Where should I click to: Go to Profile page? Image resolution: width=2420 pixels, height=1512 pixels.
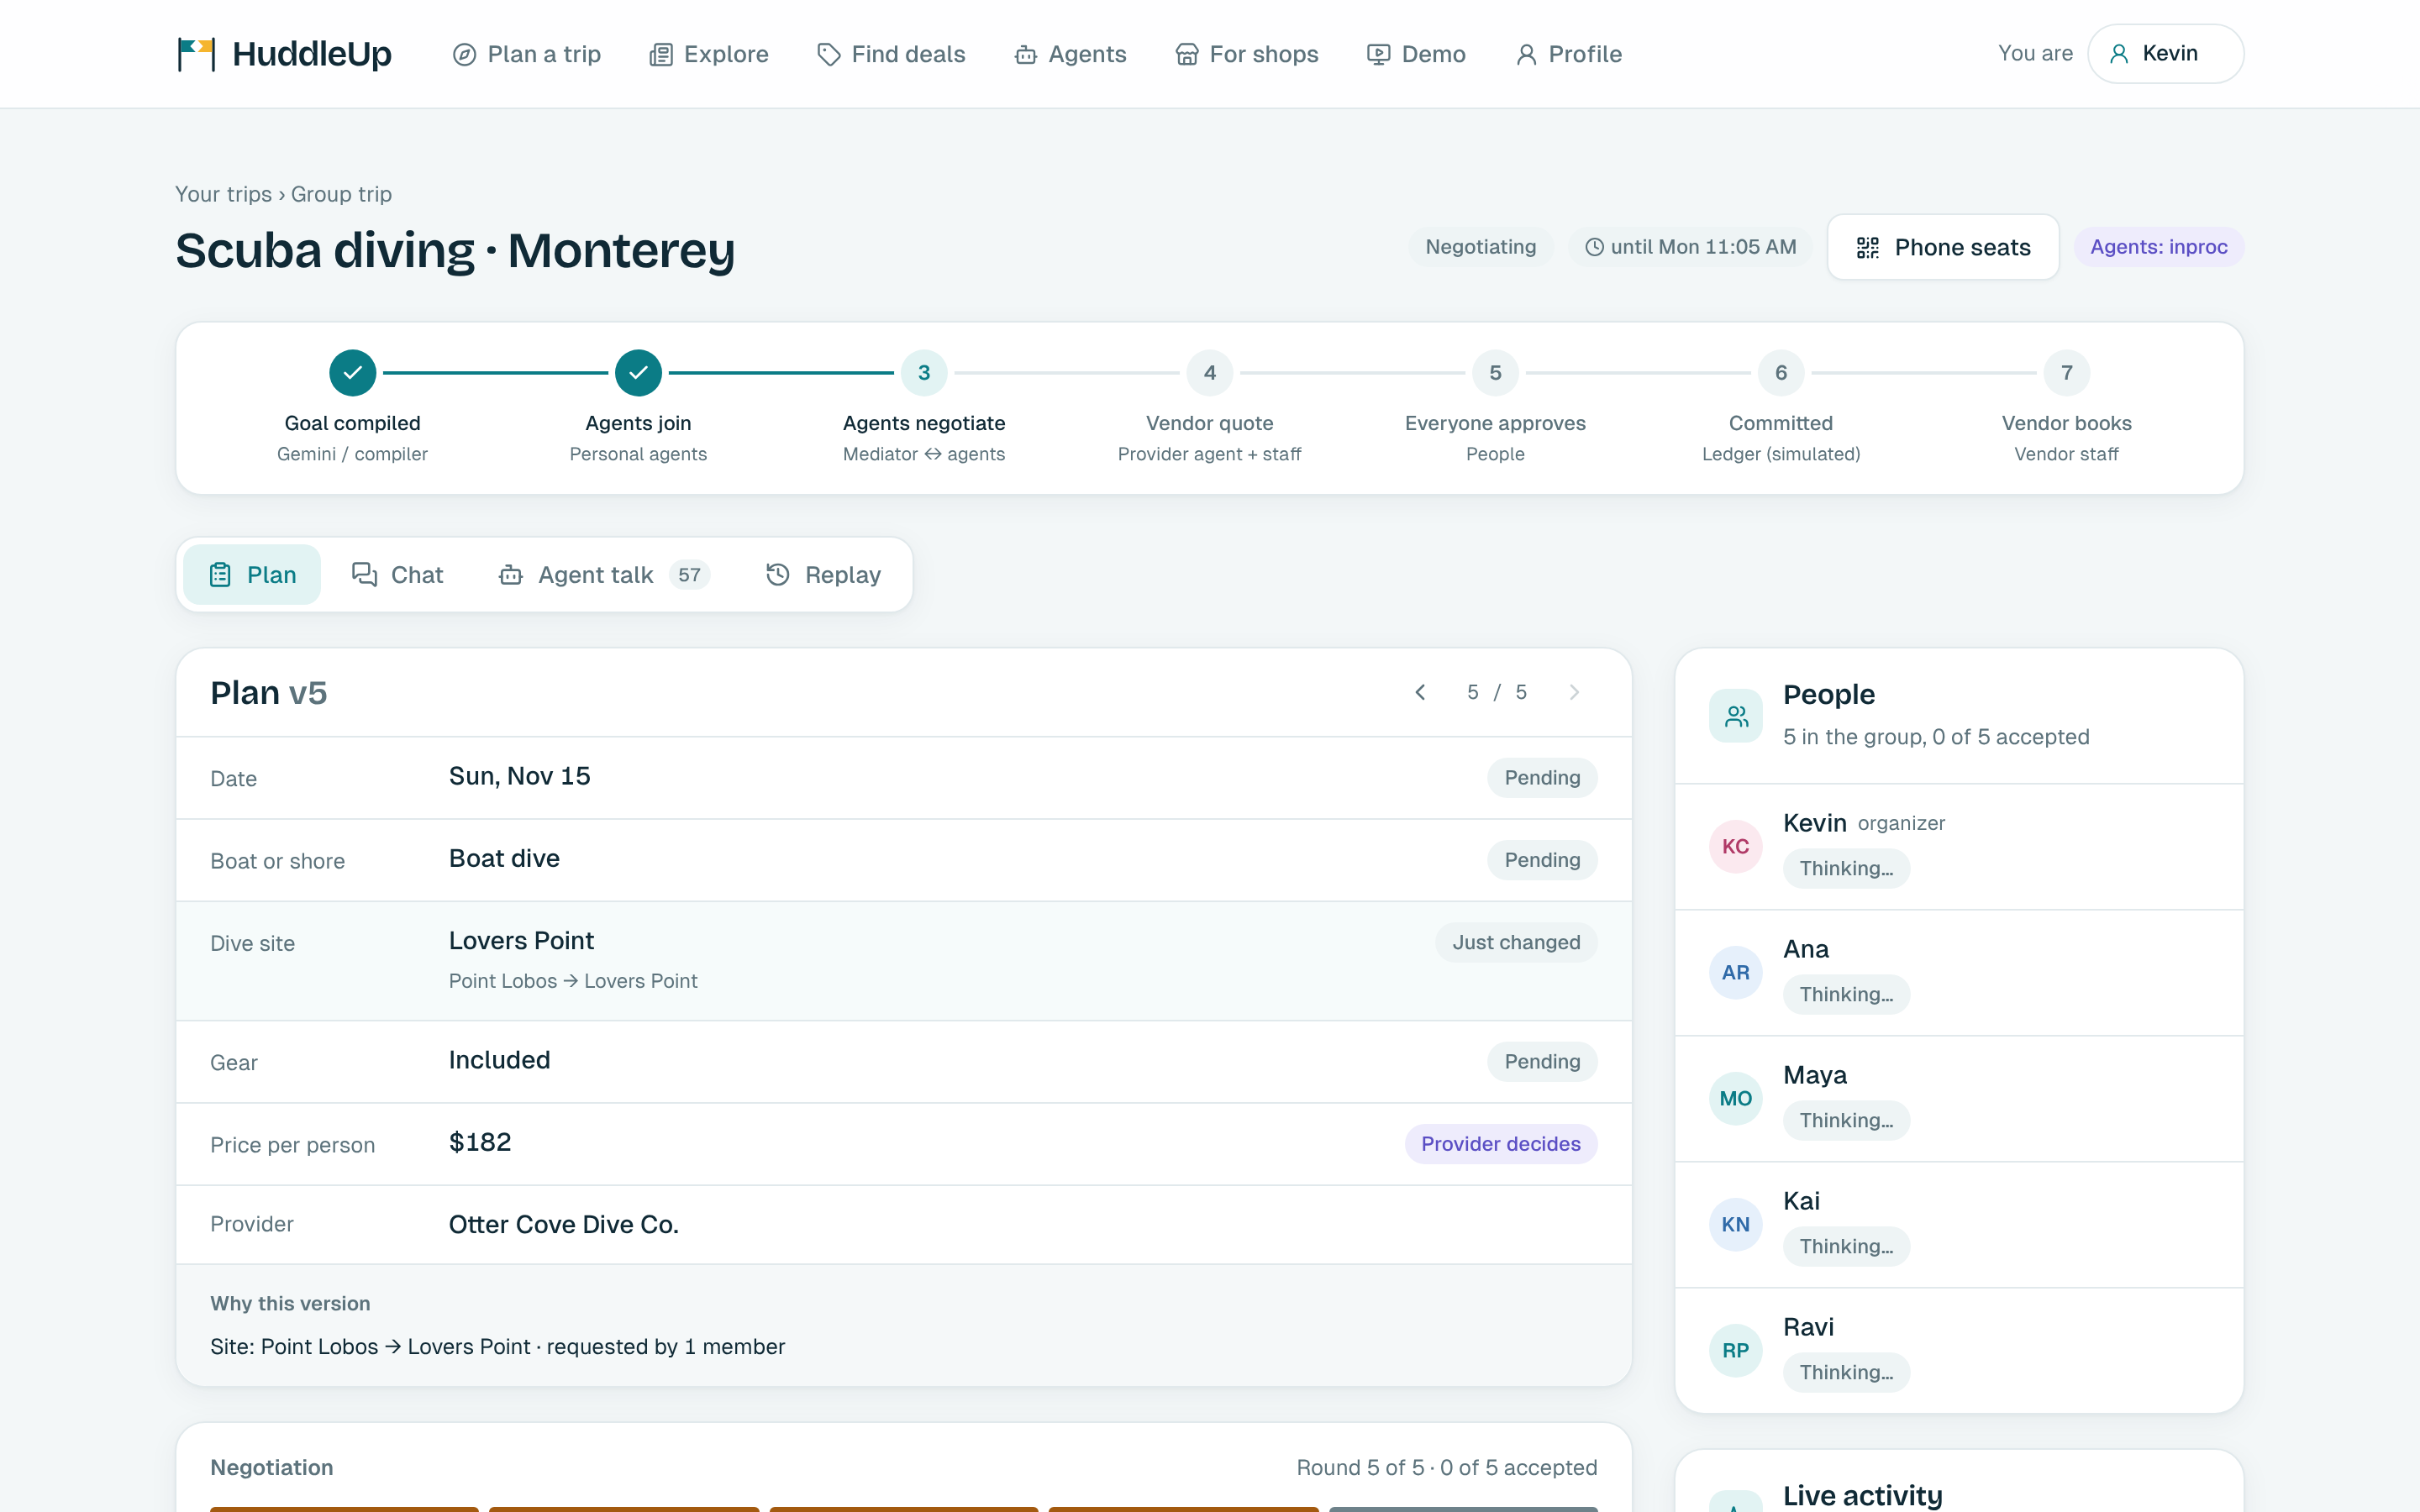1568,54
